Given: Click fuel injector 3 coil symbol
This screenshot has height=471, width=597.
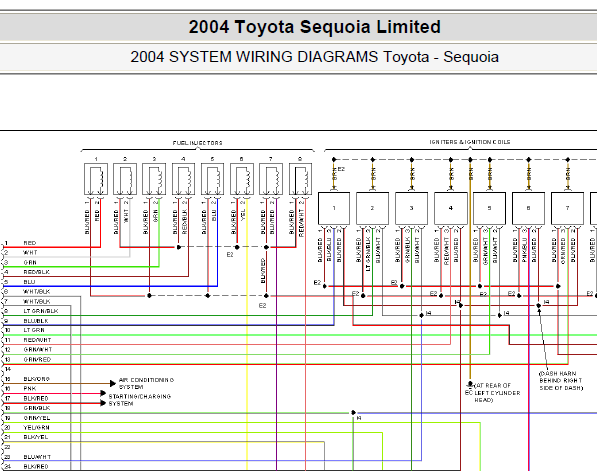Looking at the screenshot, I should [154, 179].
